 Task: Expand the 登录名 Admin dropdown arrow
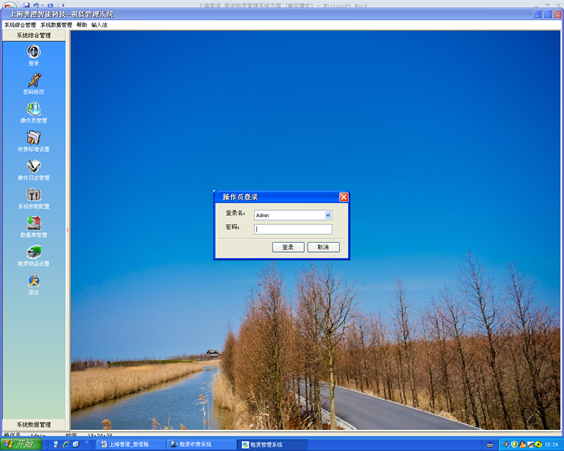[x=328, y=215]
